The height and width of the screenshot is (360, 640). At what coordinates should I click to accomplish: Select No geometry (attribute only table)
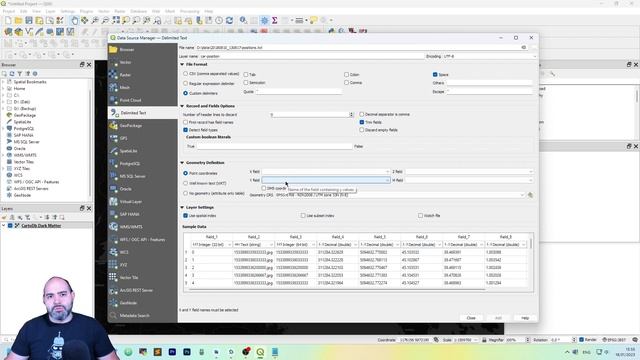point(185,193)
